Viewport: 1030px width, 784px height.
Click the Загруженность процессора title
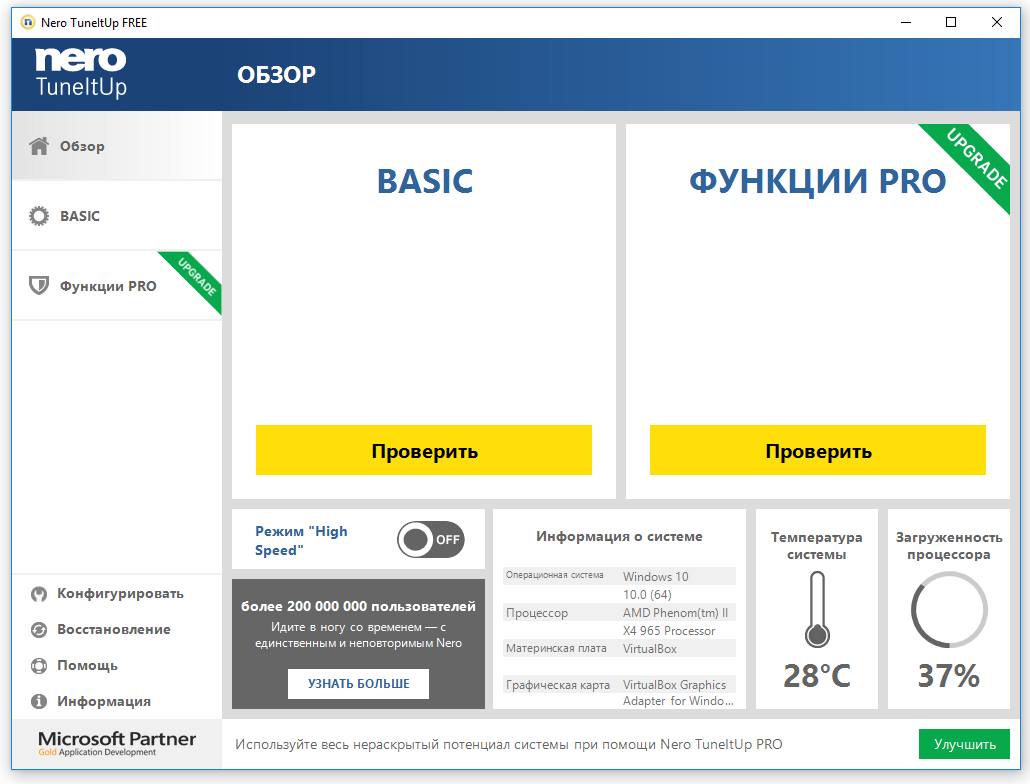click(x=949, y=546)
